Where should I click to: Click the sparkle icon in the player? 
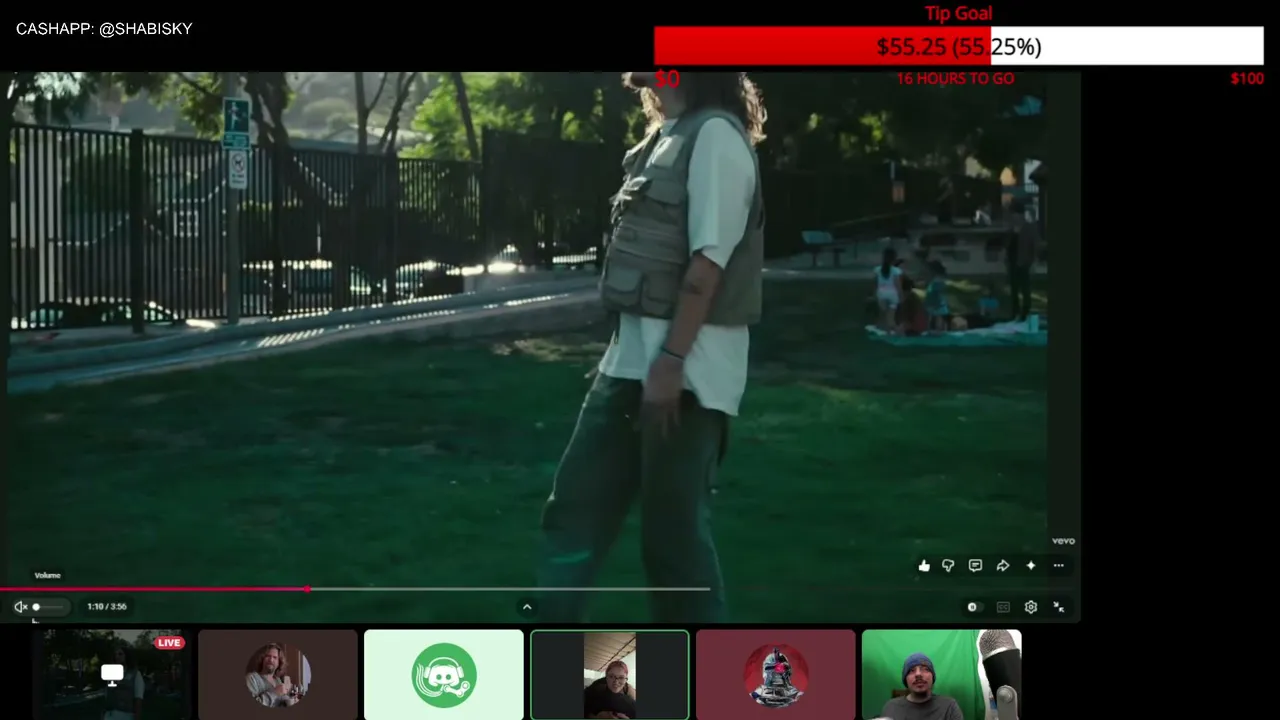(1031, 566)
